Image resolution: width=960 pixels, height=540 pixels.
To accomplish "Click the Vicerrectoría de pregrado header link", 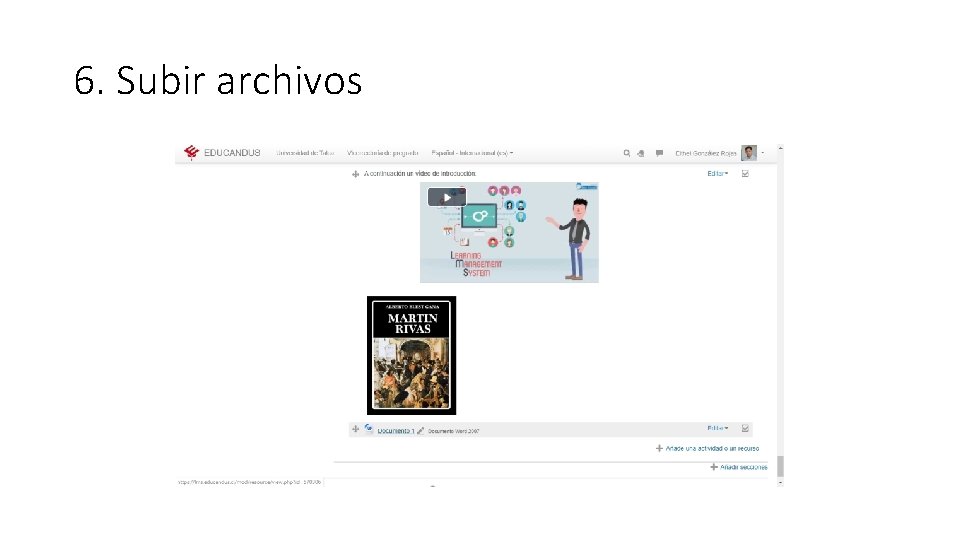I will [x=383, y=153].
